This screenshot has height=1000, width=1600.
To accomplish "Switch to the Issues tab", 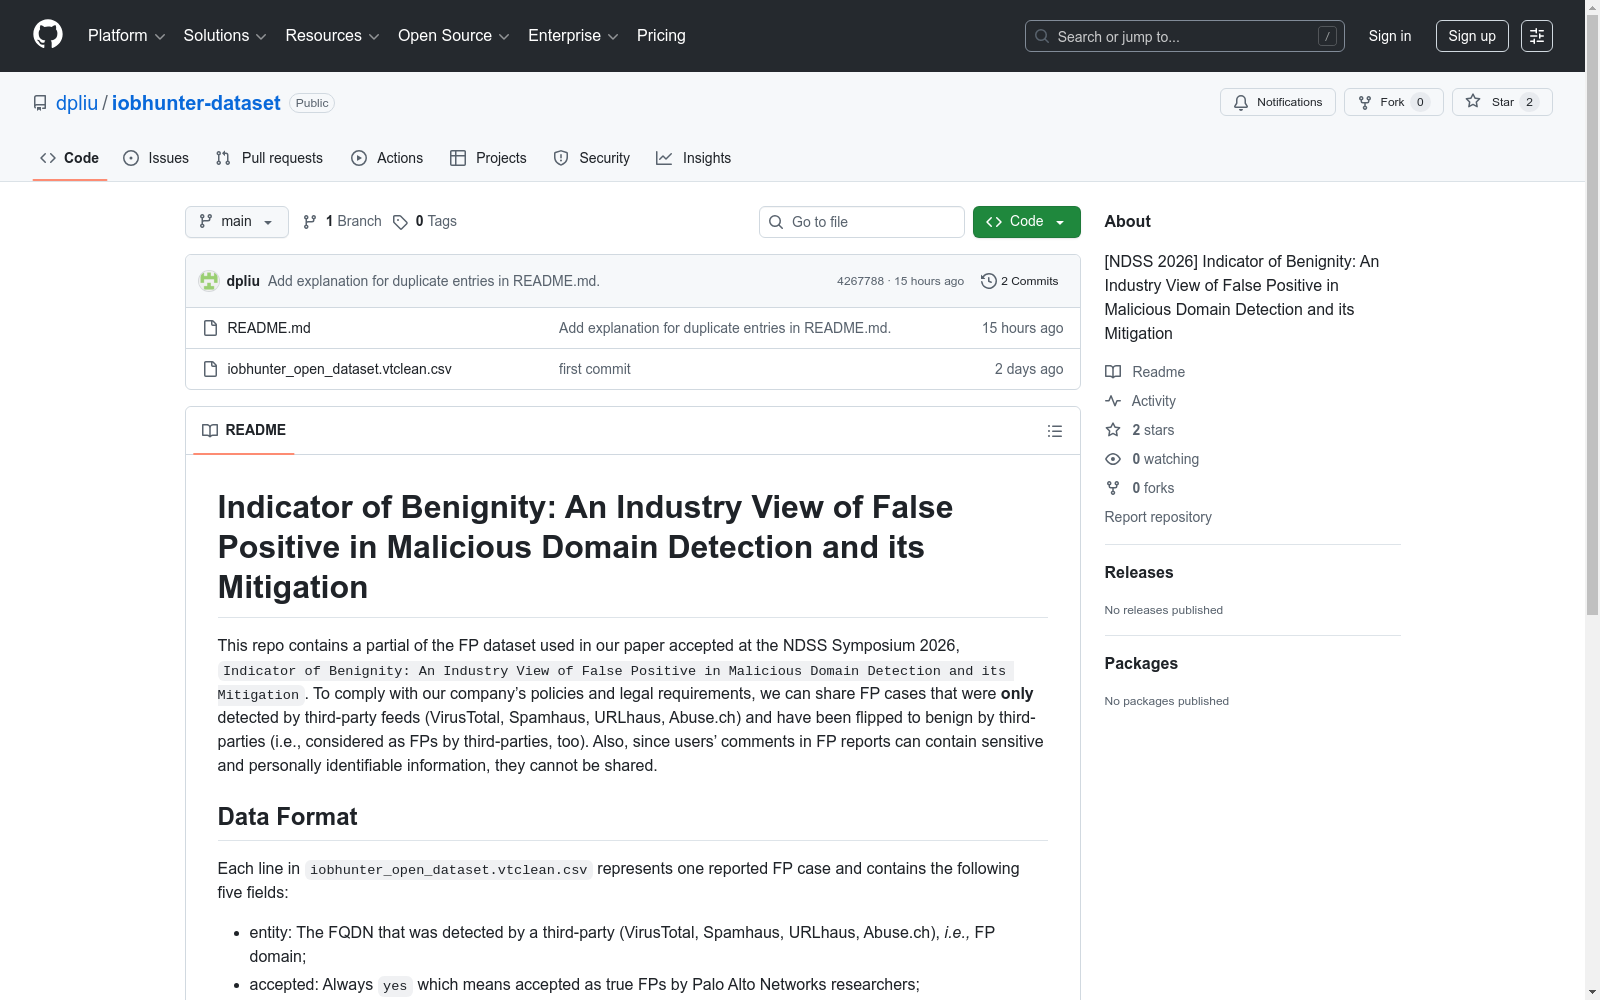I will [156, 158].
